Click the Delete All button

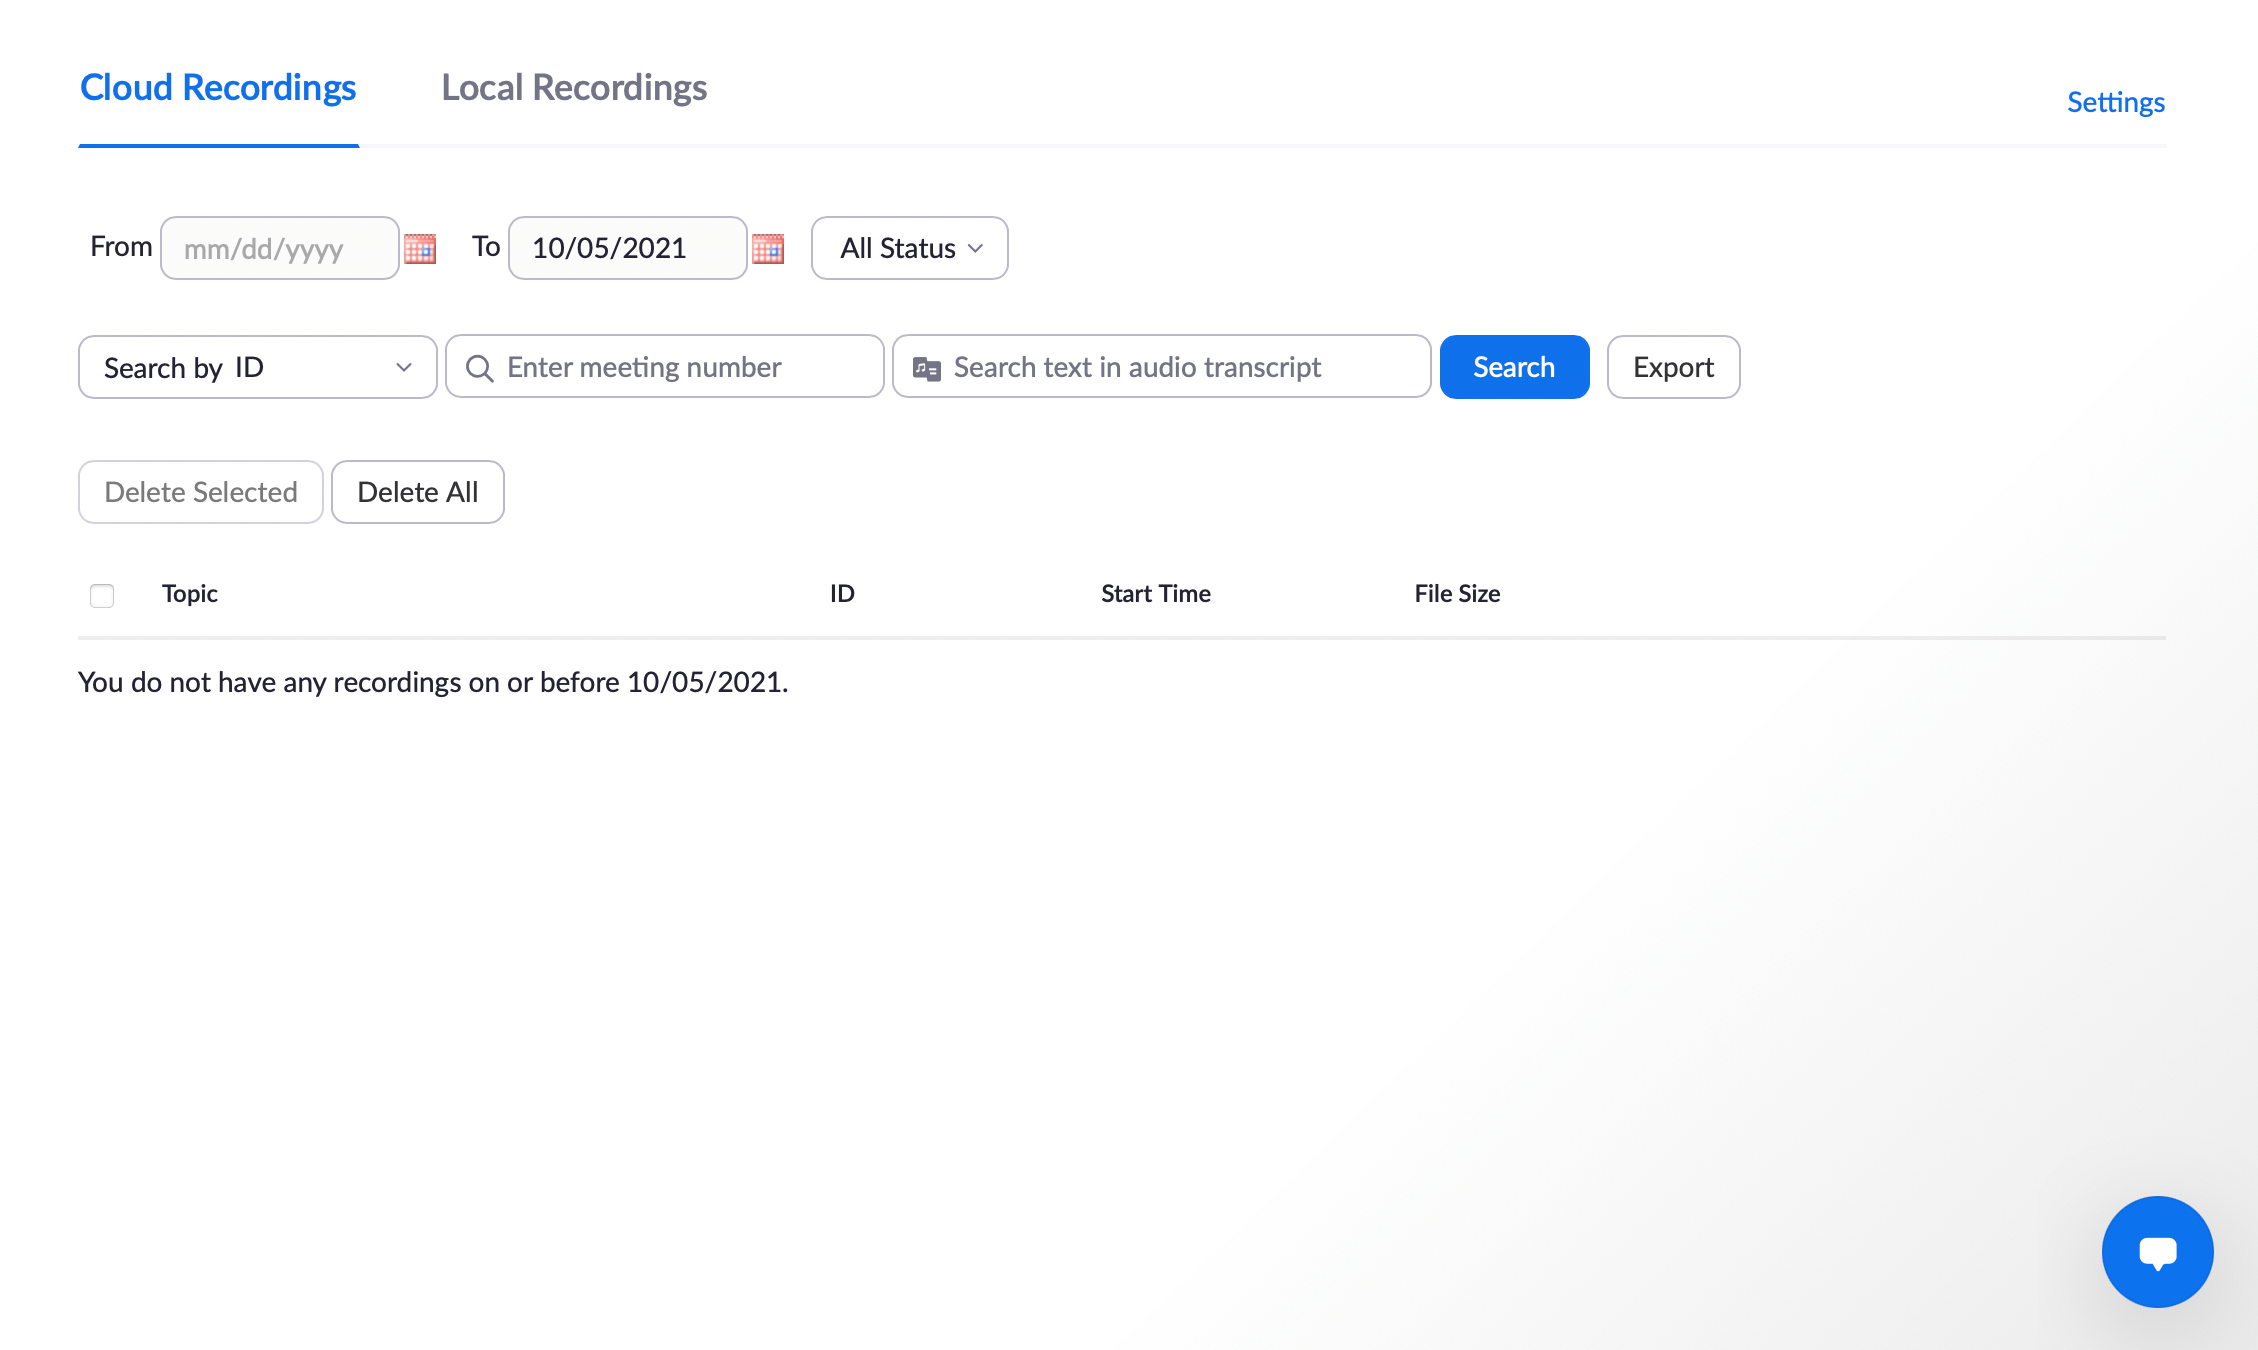[417, 491]
